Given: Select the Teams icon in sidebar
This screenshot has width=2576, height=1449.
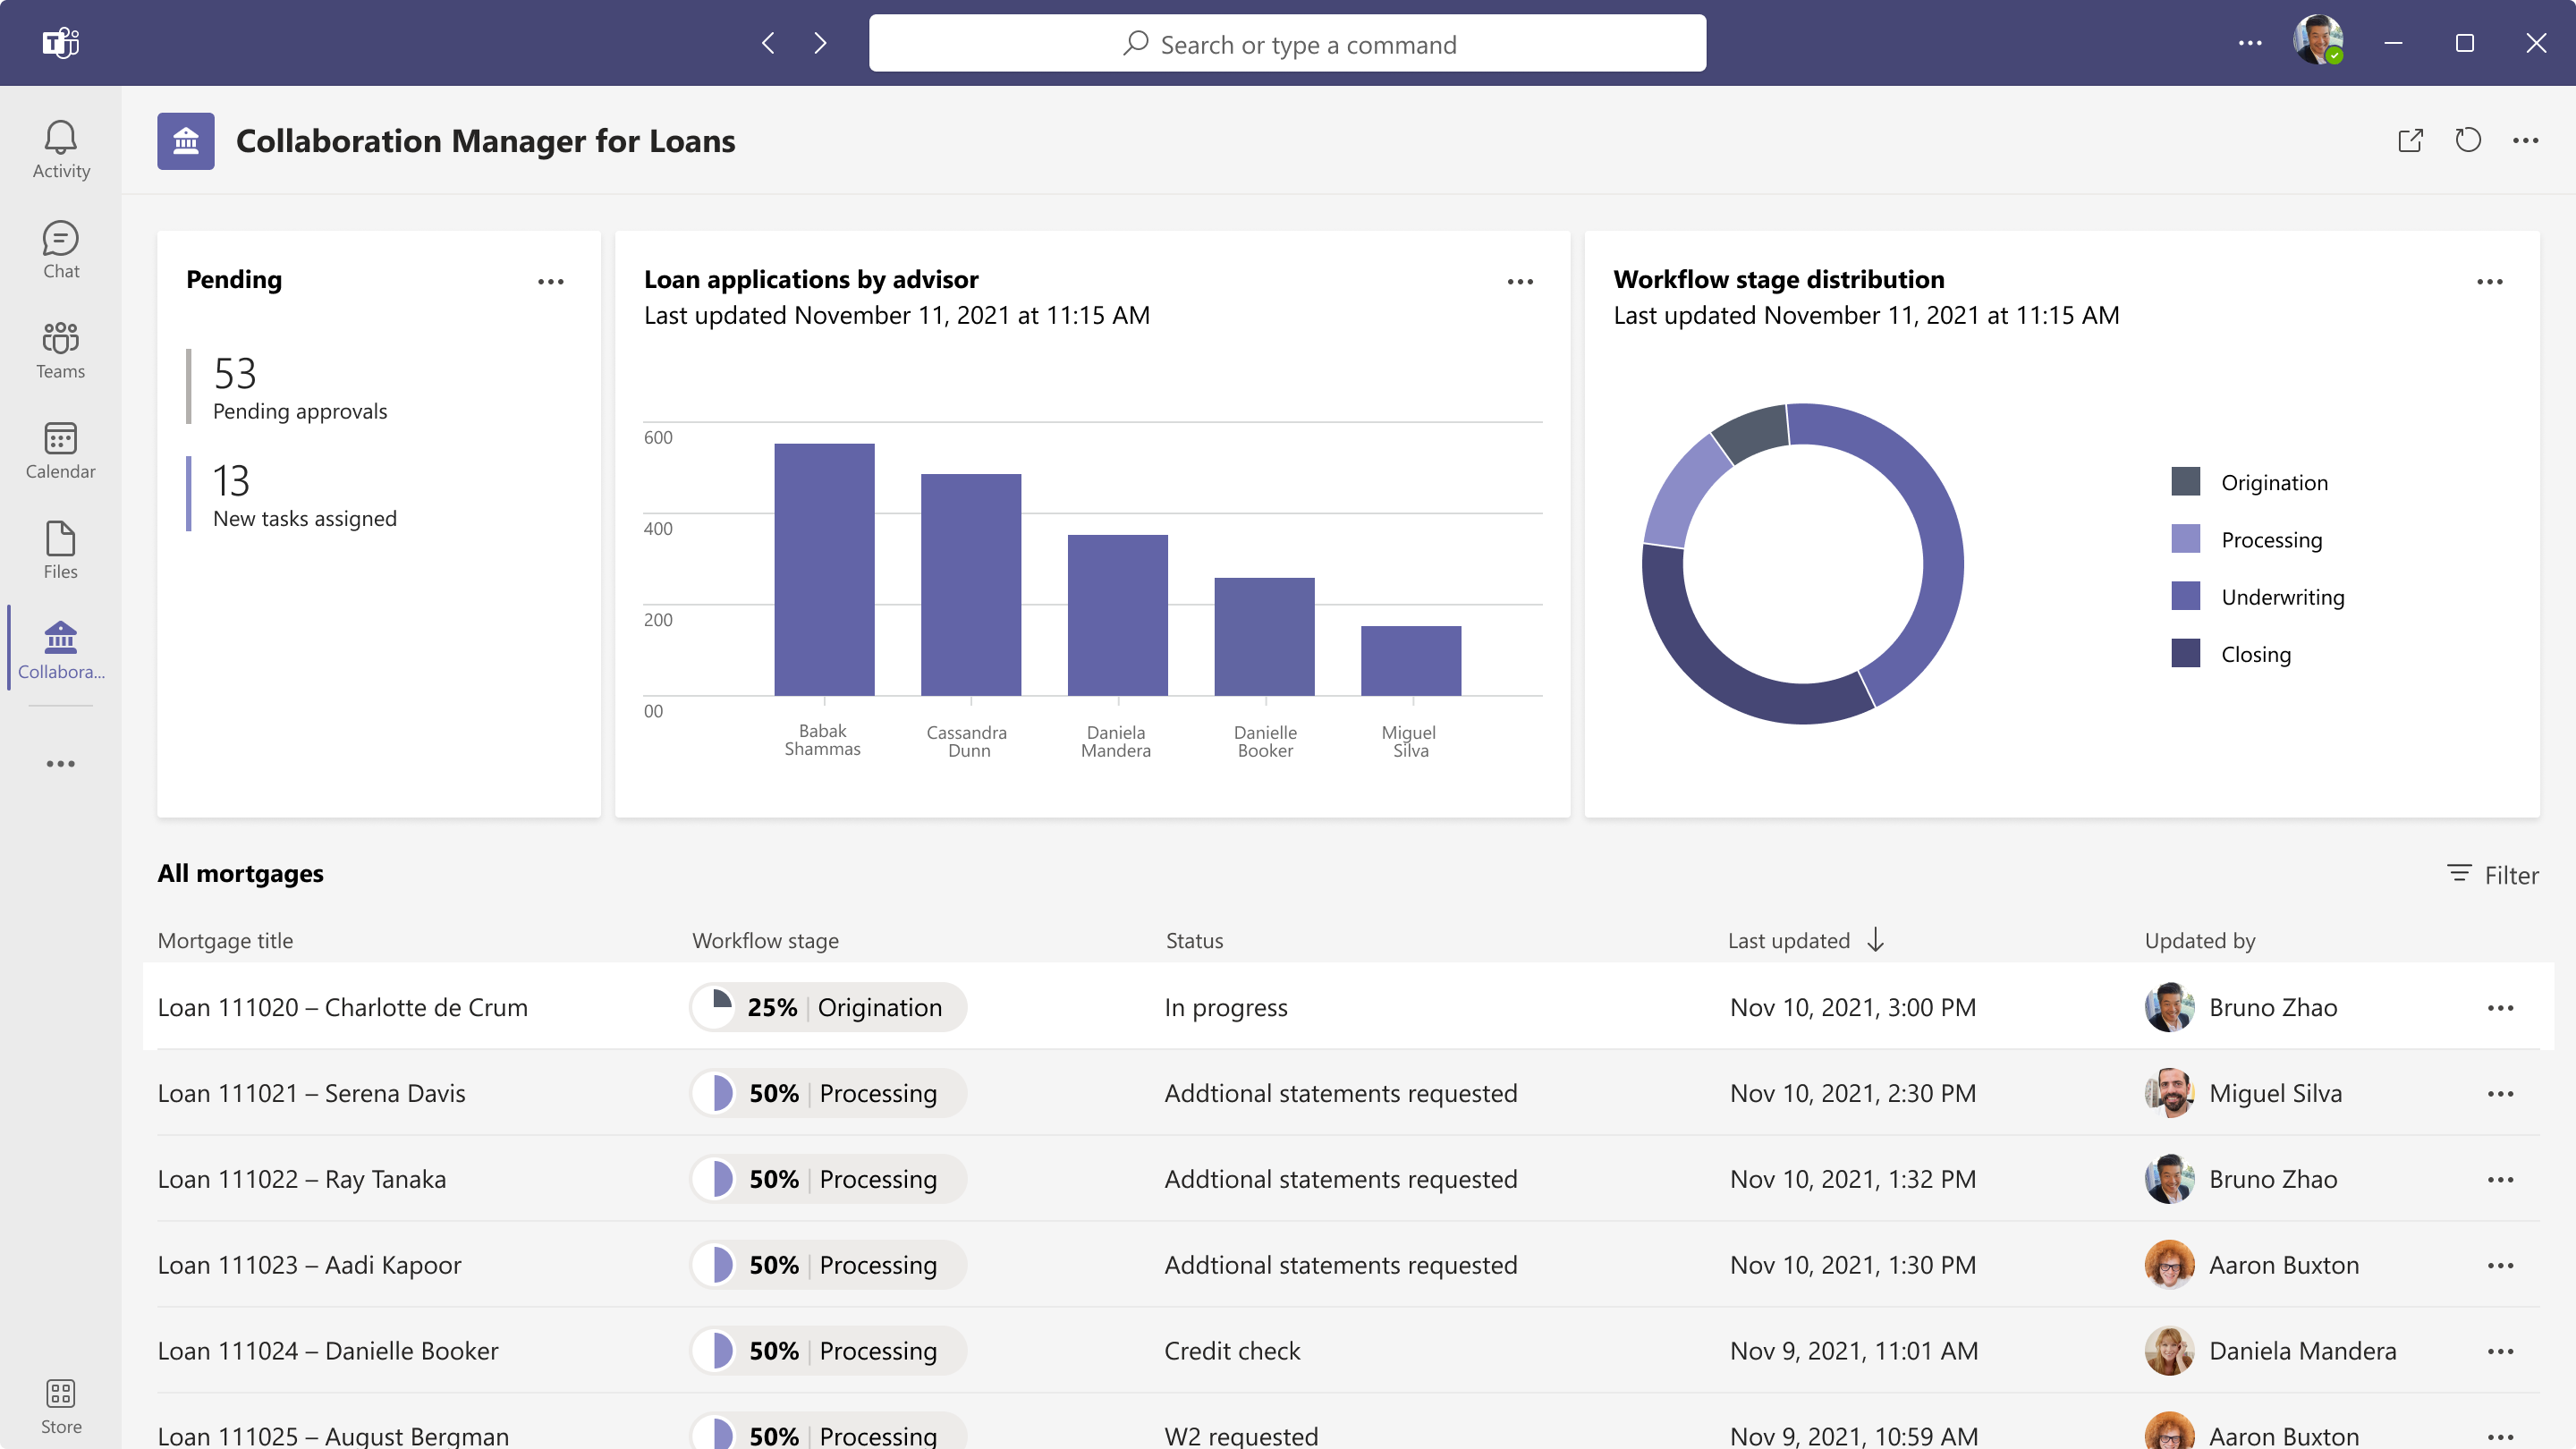Looking at the screenshot, I should click(x=60, y=349).
